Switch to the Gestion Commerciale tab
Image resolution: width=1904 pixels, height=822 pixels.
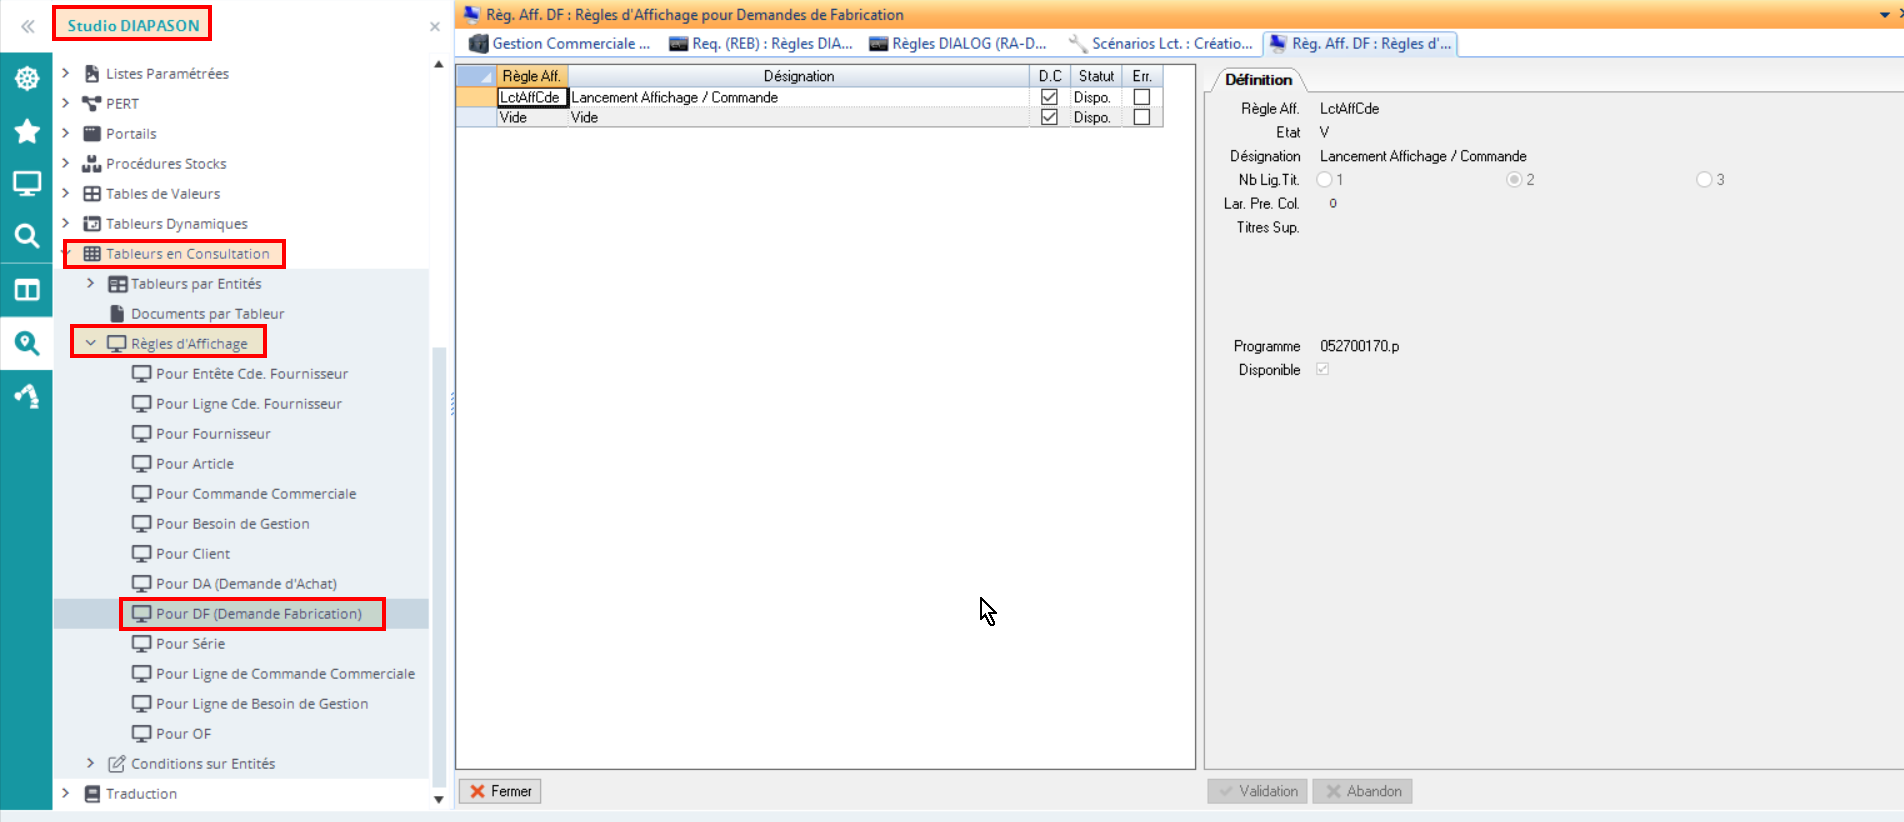[x=560, y=44]
